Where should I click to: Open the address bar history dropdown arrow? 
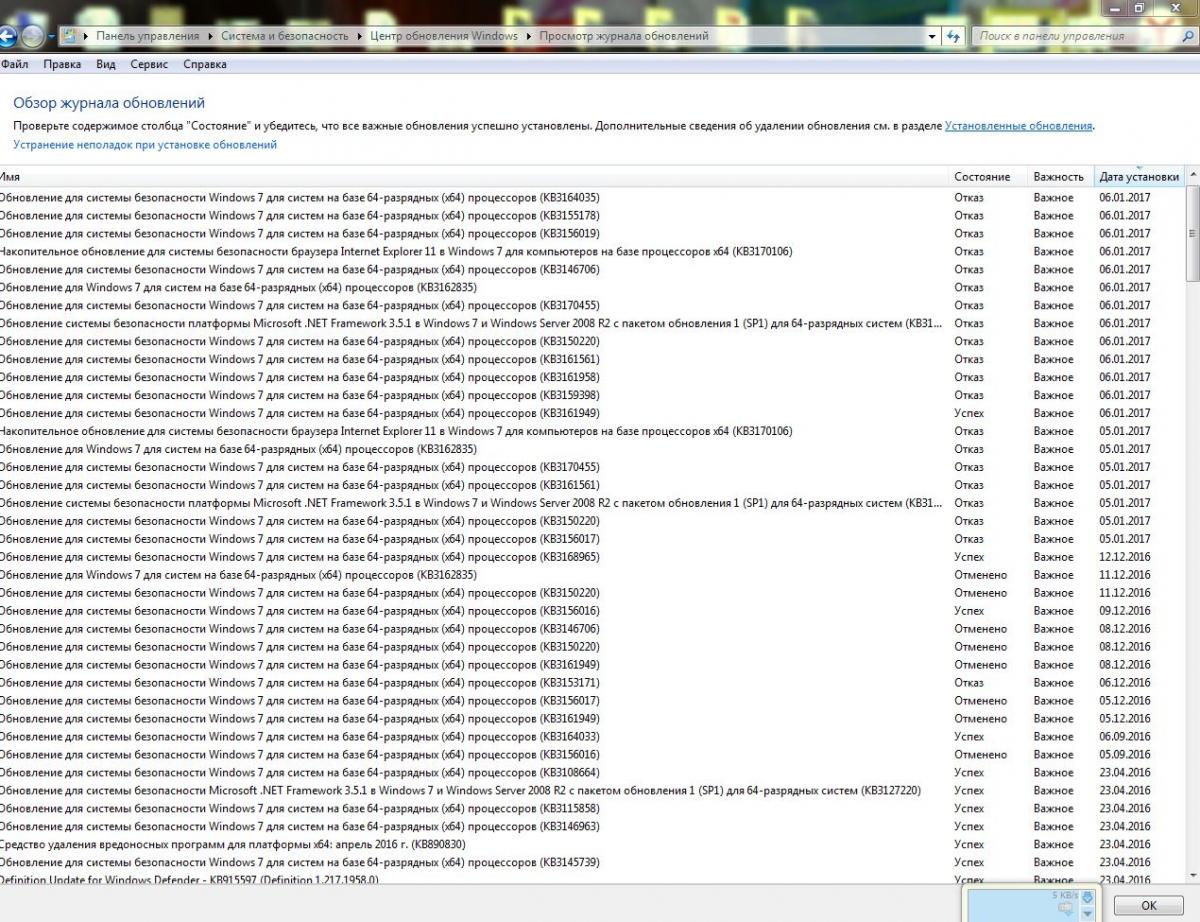pyautogui.click(x=933, y=36)
